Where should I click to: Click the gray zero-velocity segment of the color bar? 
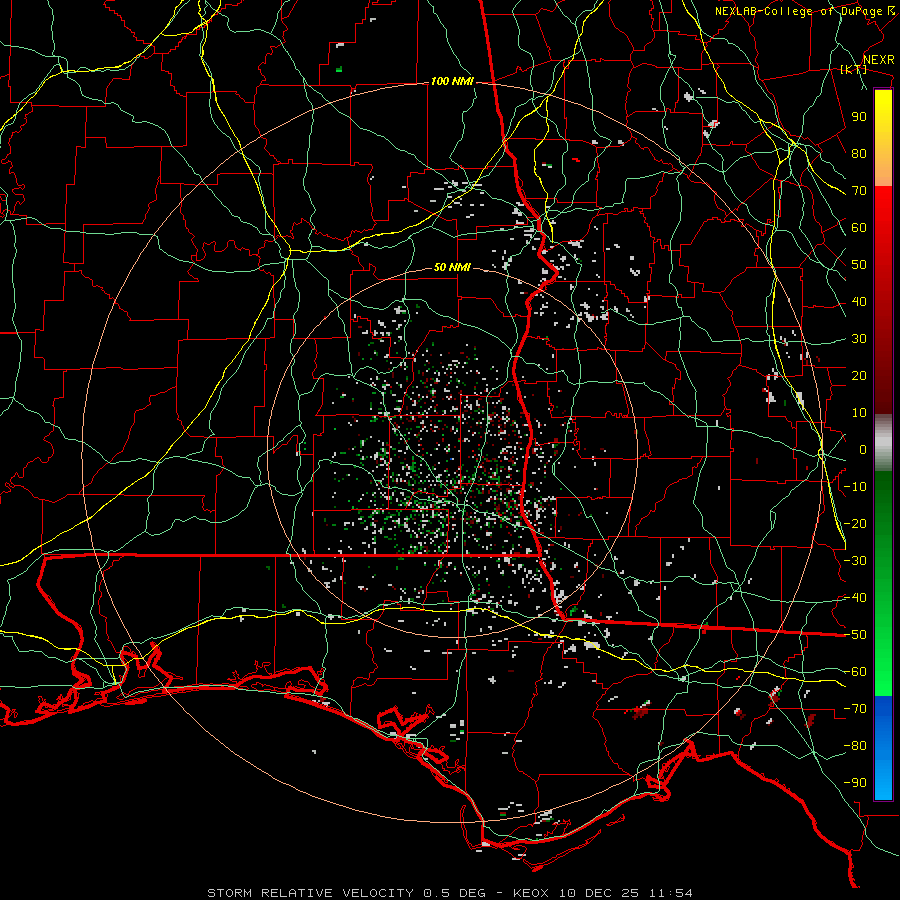883,443
